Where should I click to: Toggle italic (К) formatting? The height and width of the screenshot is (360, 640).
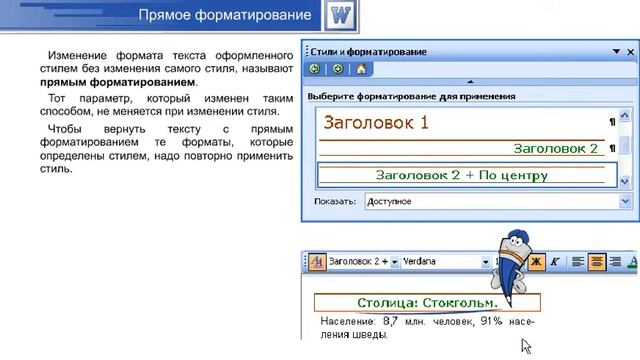(x=555, y=262)
